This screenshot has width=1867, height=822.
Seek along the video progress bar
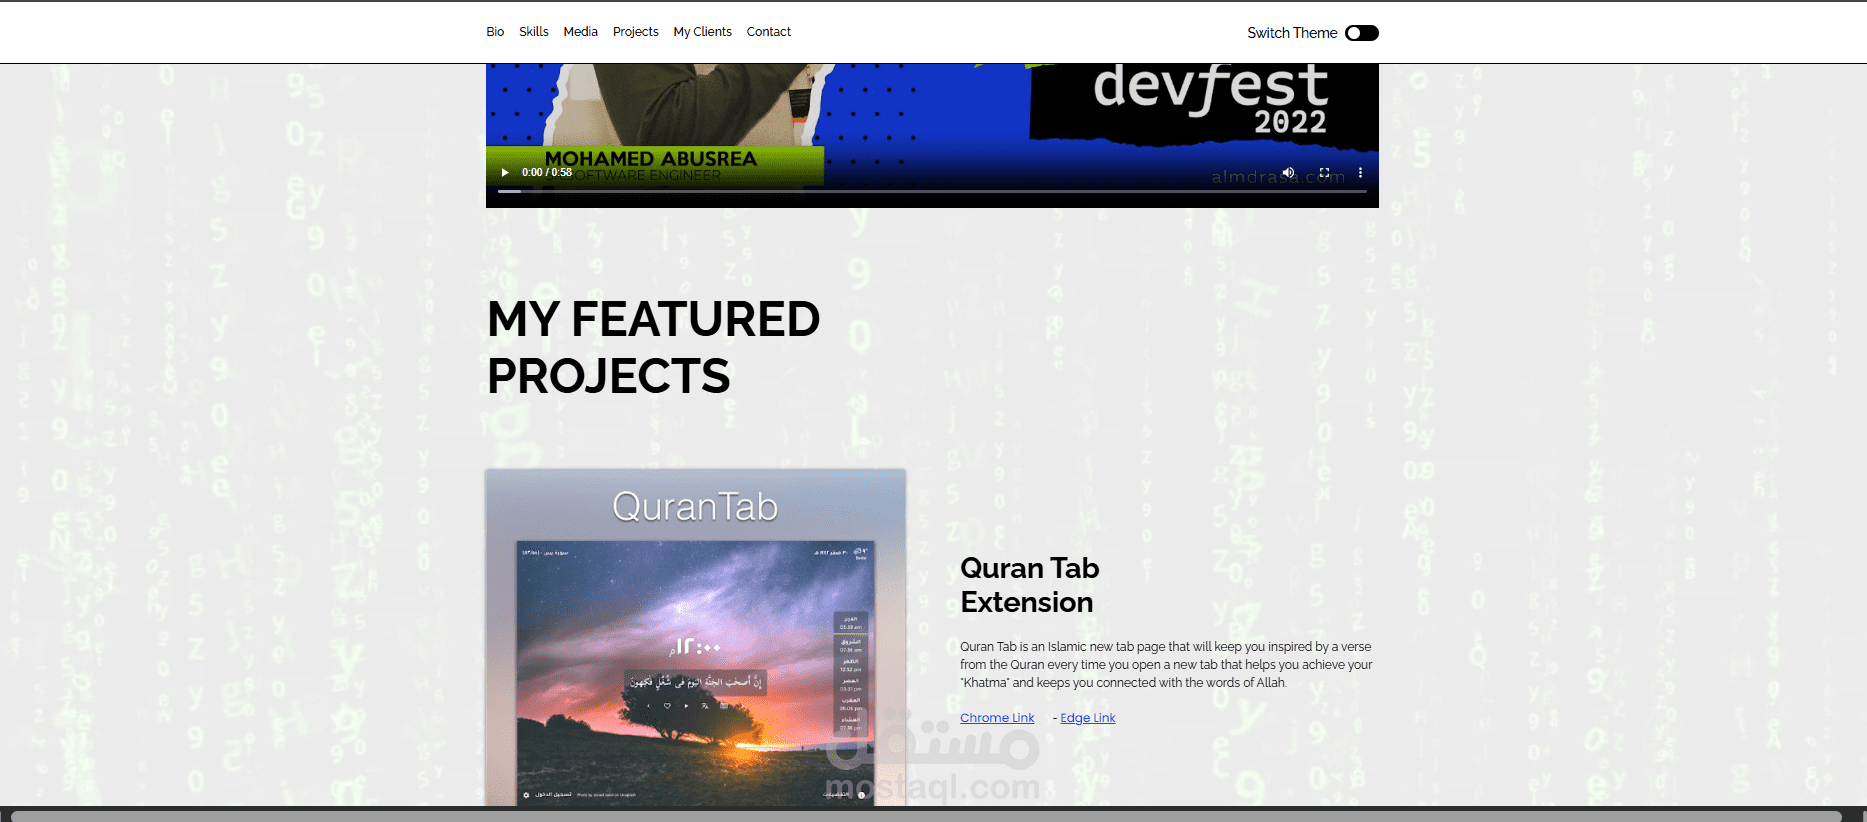click(x=932, y=191)
